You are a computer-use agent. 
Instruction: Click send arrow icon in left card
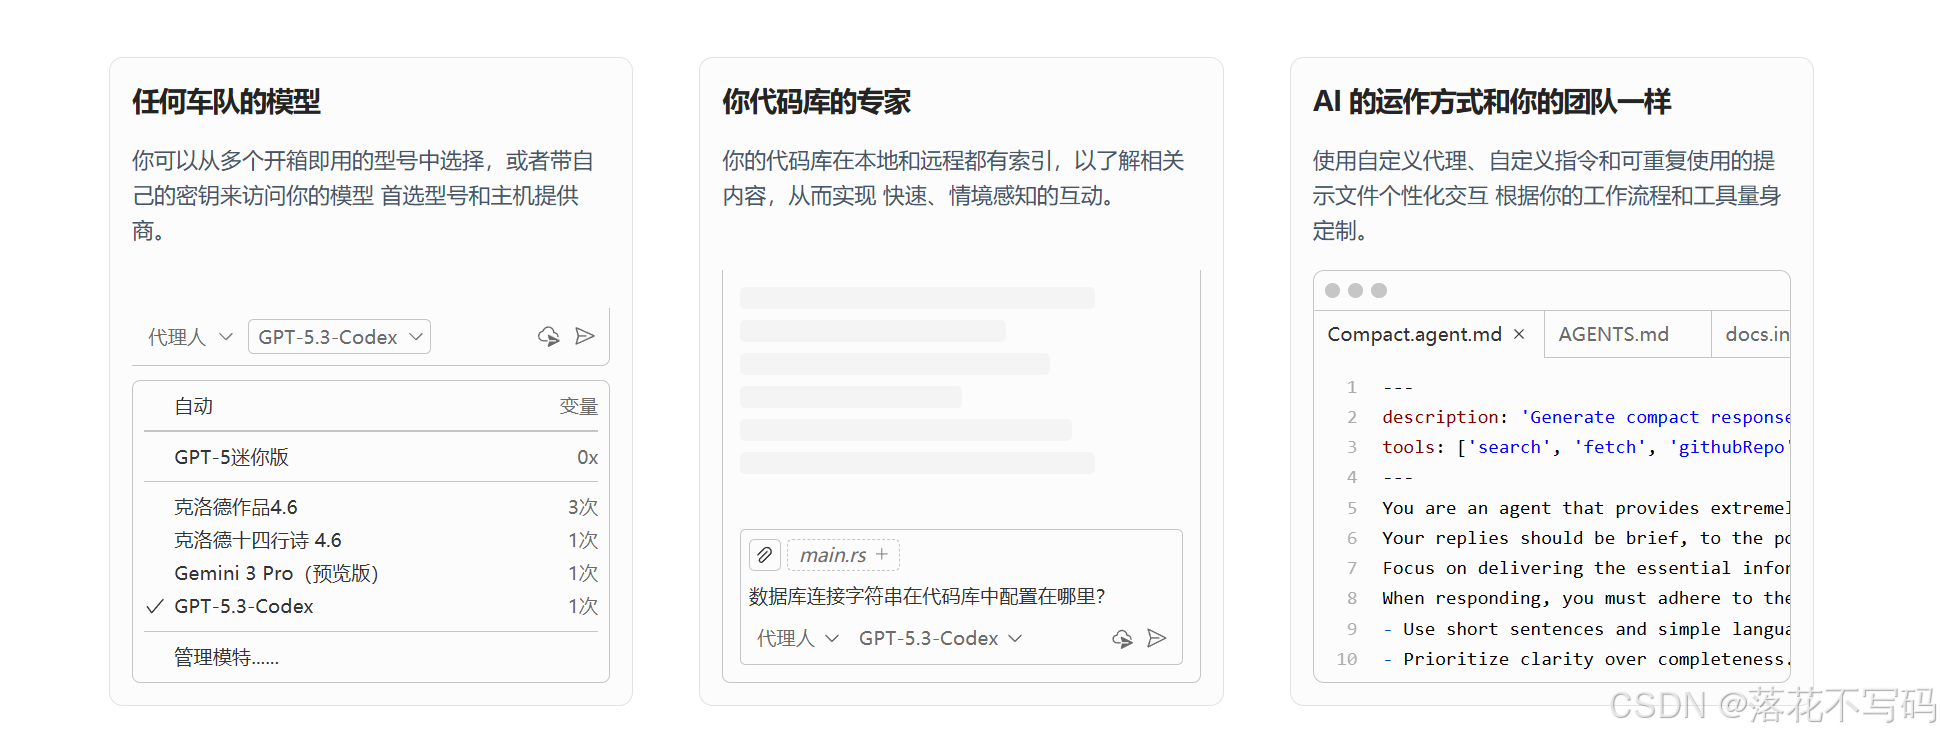585,336
